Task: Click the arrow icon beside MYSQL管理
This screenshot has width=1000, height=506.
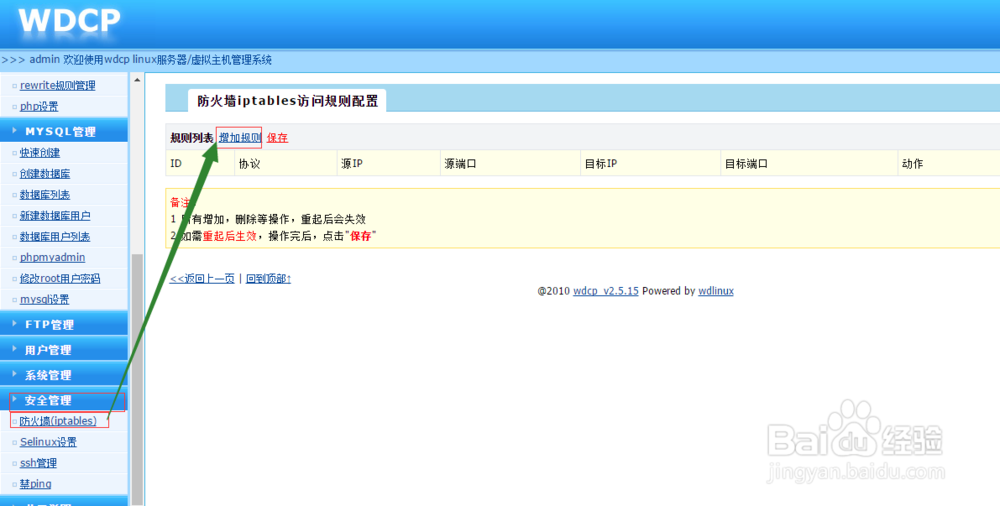Action: (x=15, y=130)
